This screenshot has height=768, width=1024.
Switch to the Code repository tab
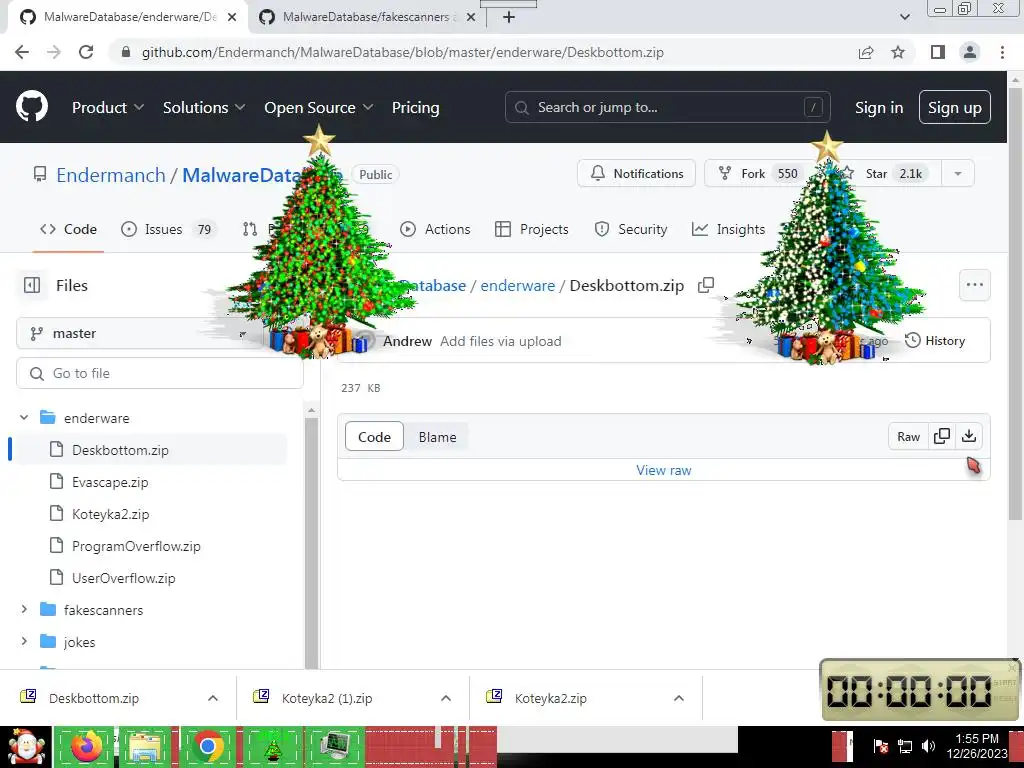coord(68,229)
